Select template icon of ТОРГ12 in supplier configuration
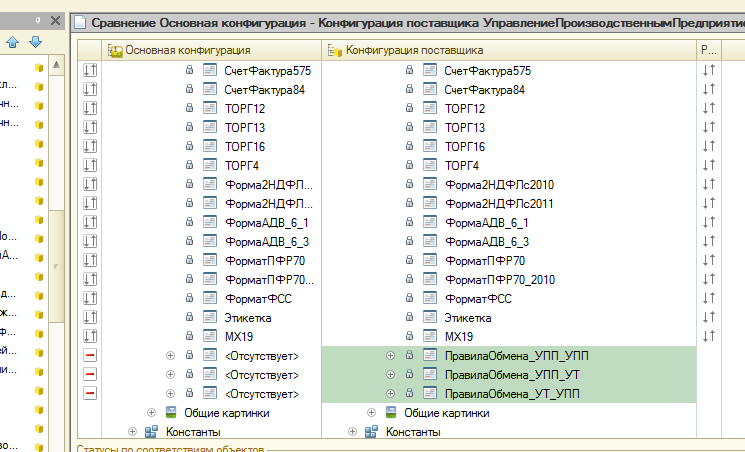Image resolution: width=745 pixels, height=452 pixels. point(430,108)
